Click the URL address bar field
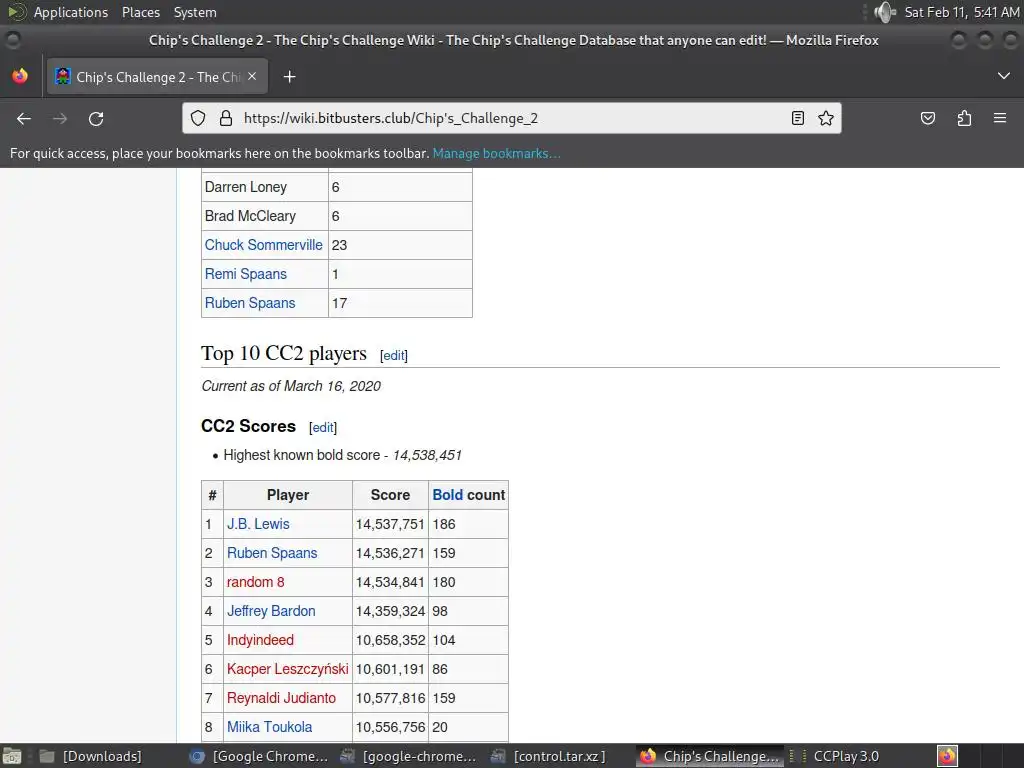Viewport: 1024px width, 768px height. [x=511, y=118]
